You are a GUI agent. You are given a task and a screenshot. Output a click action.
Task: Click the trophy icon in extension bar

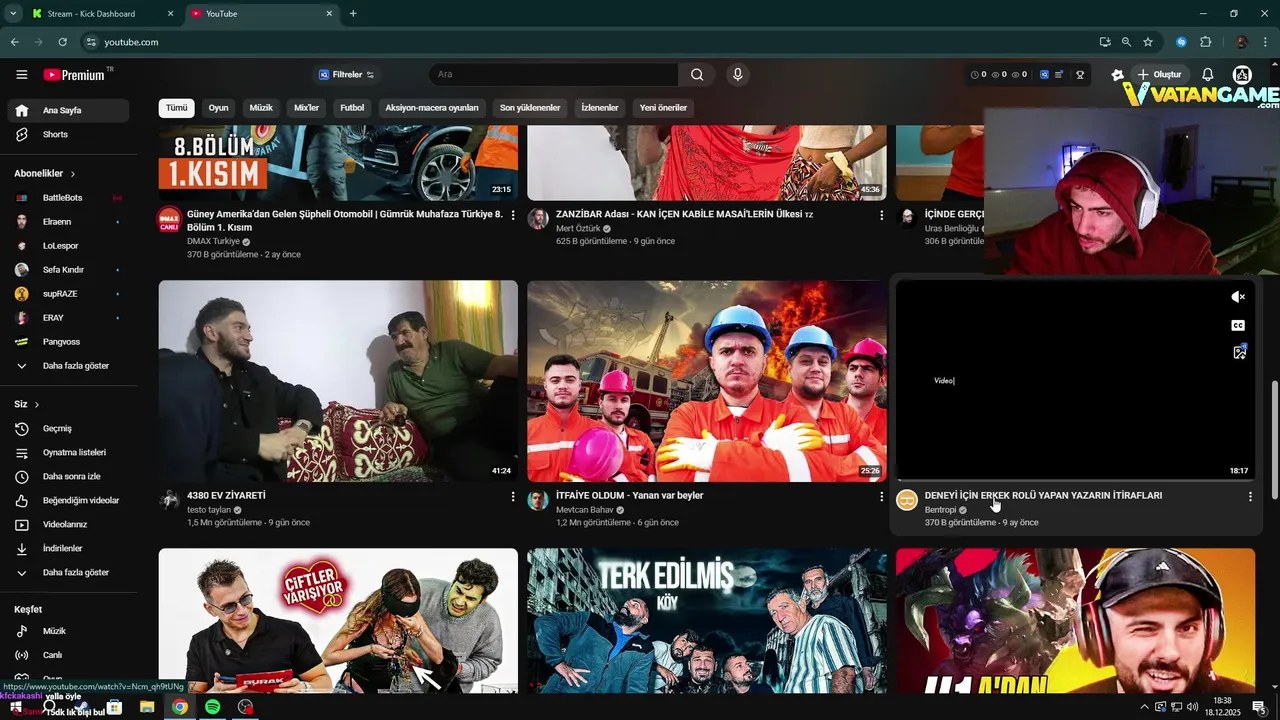pos(1080,75)
